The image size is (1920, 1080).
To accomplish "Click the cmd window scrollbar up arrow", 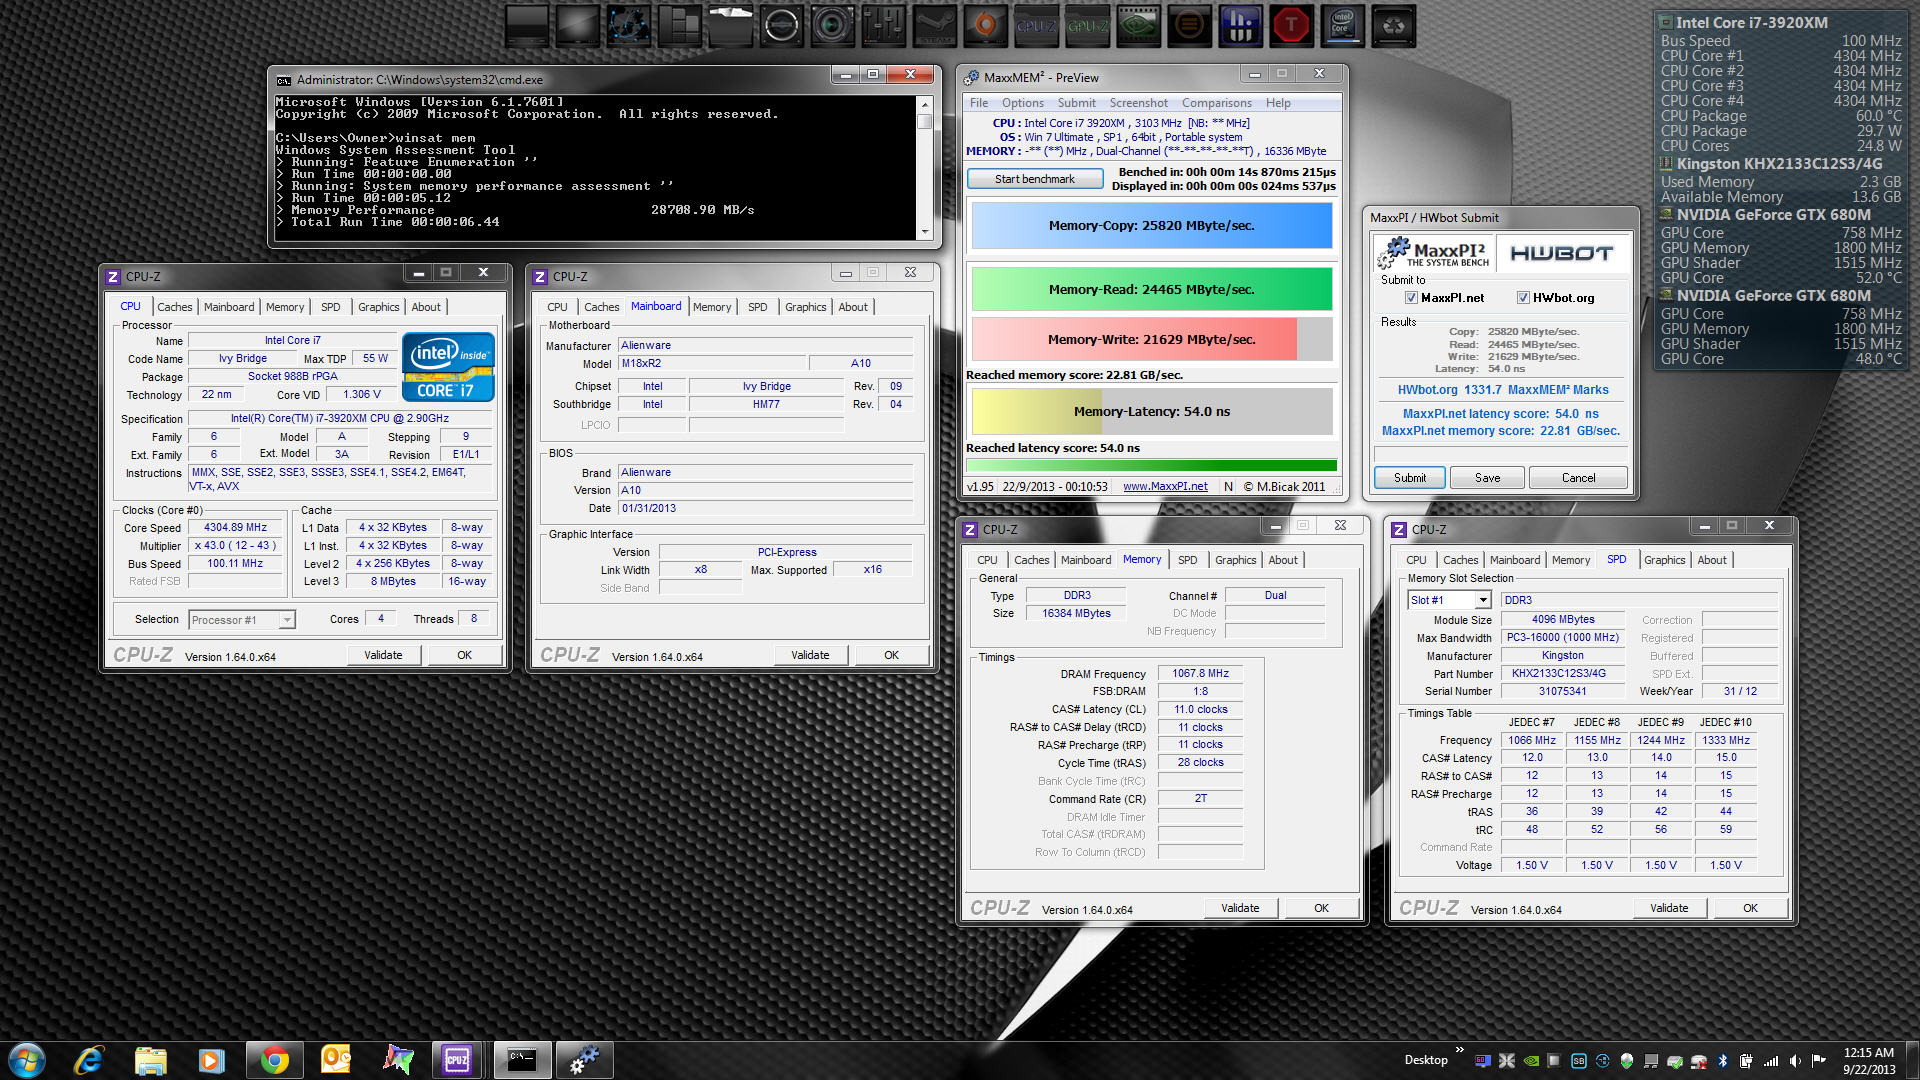I will pos(925,105).
